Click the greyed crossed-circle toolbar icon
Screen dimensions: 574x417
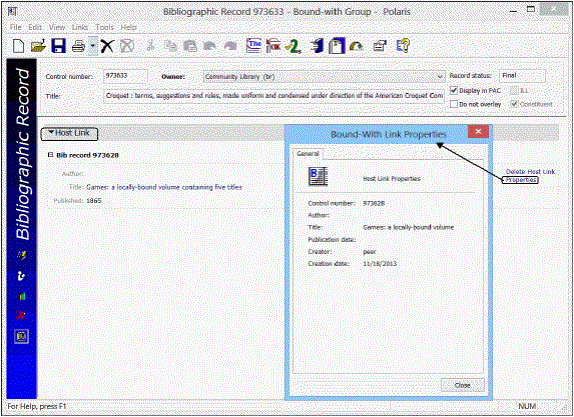127,46
